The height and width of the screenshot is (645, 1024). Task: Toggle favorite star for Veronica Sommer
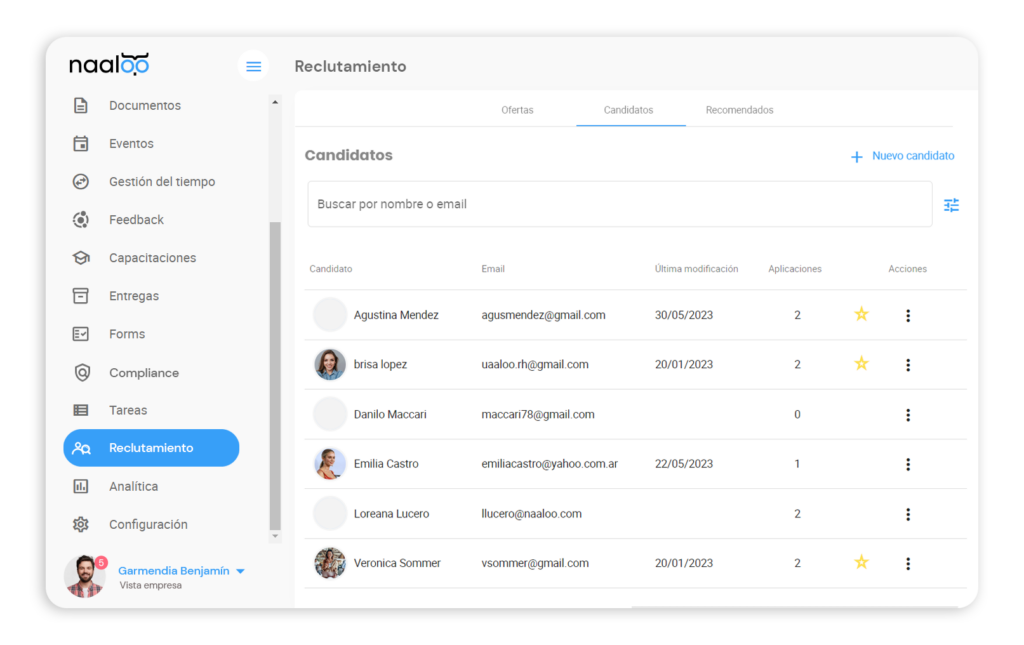(861, 561)
